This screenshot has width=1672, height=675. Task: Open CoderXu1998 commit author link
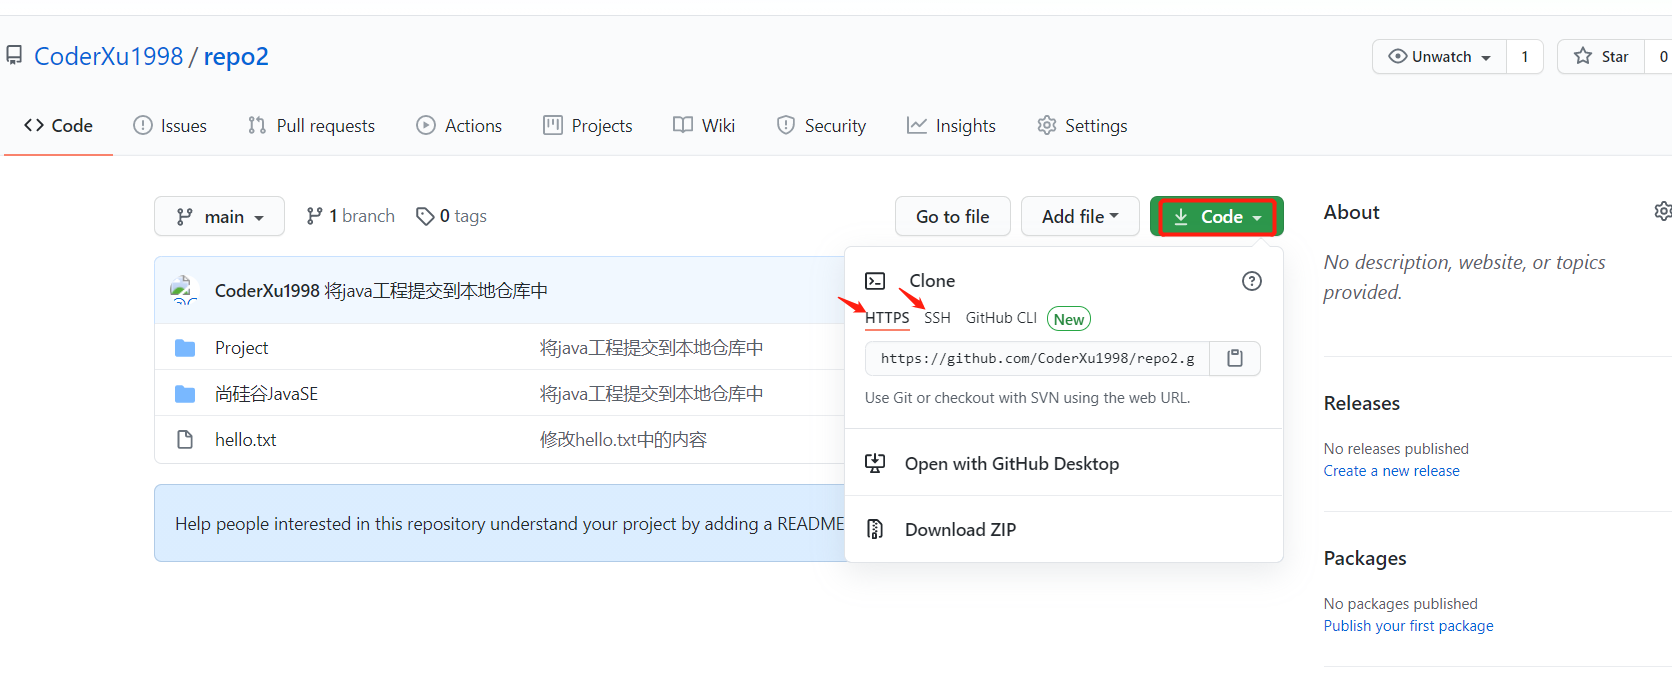[267, 290]
